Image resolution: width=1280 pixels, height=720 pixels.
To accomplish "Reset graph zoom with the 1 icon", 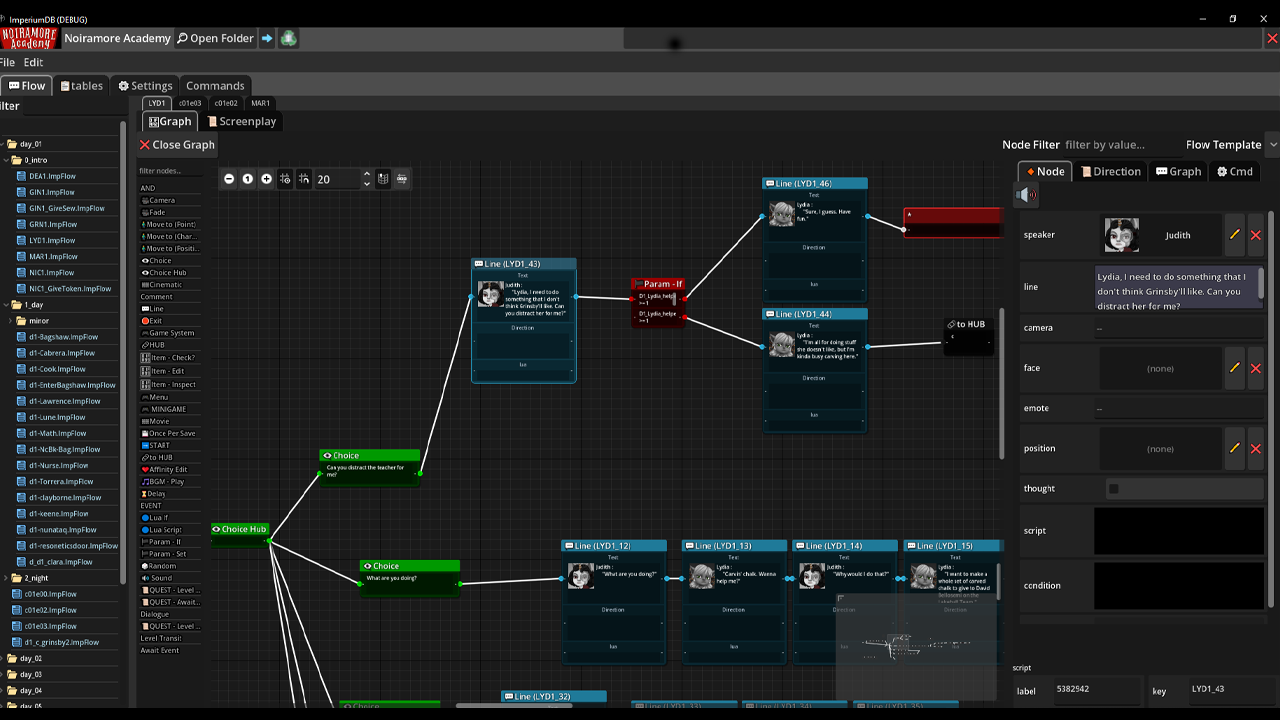I will point(248,179).
